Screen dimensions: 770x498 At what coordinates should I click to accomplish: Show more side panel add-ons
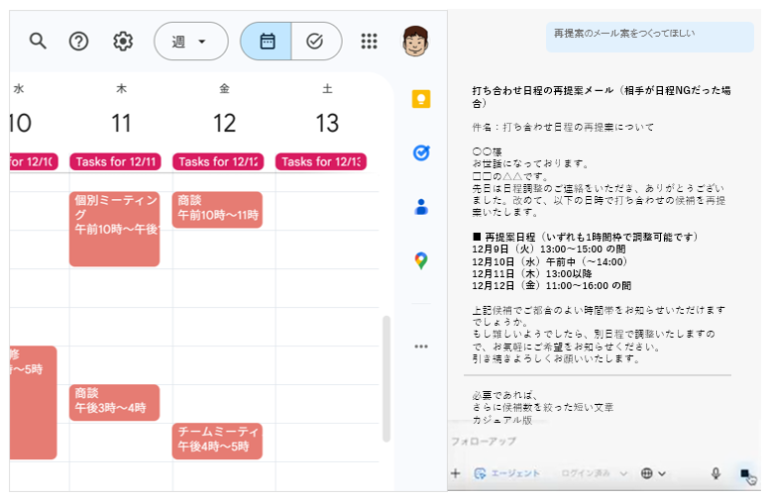click(x=421, y=347)
